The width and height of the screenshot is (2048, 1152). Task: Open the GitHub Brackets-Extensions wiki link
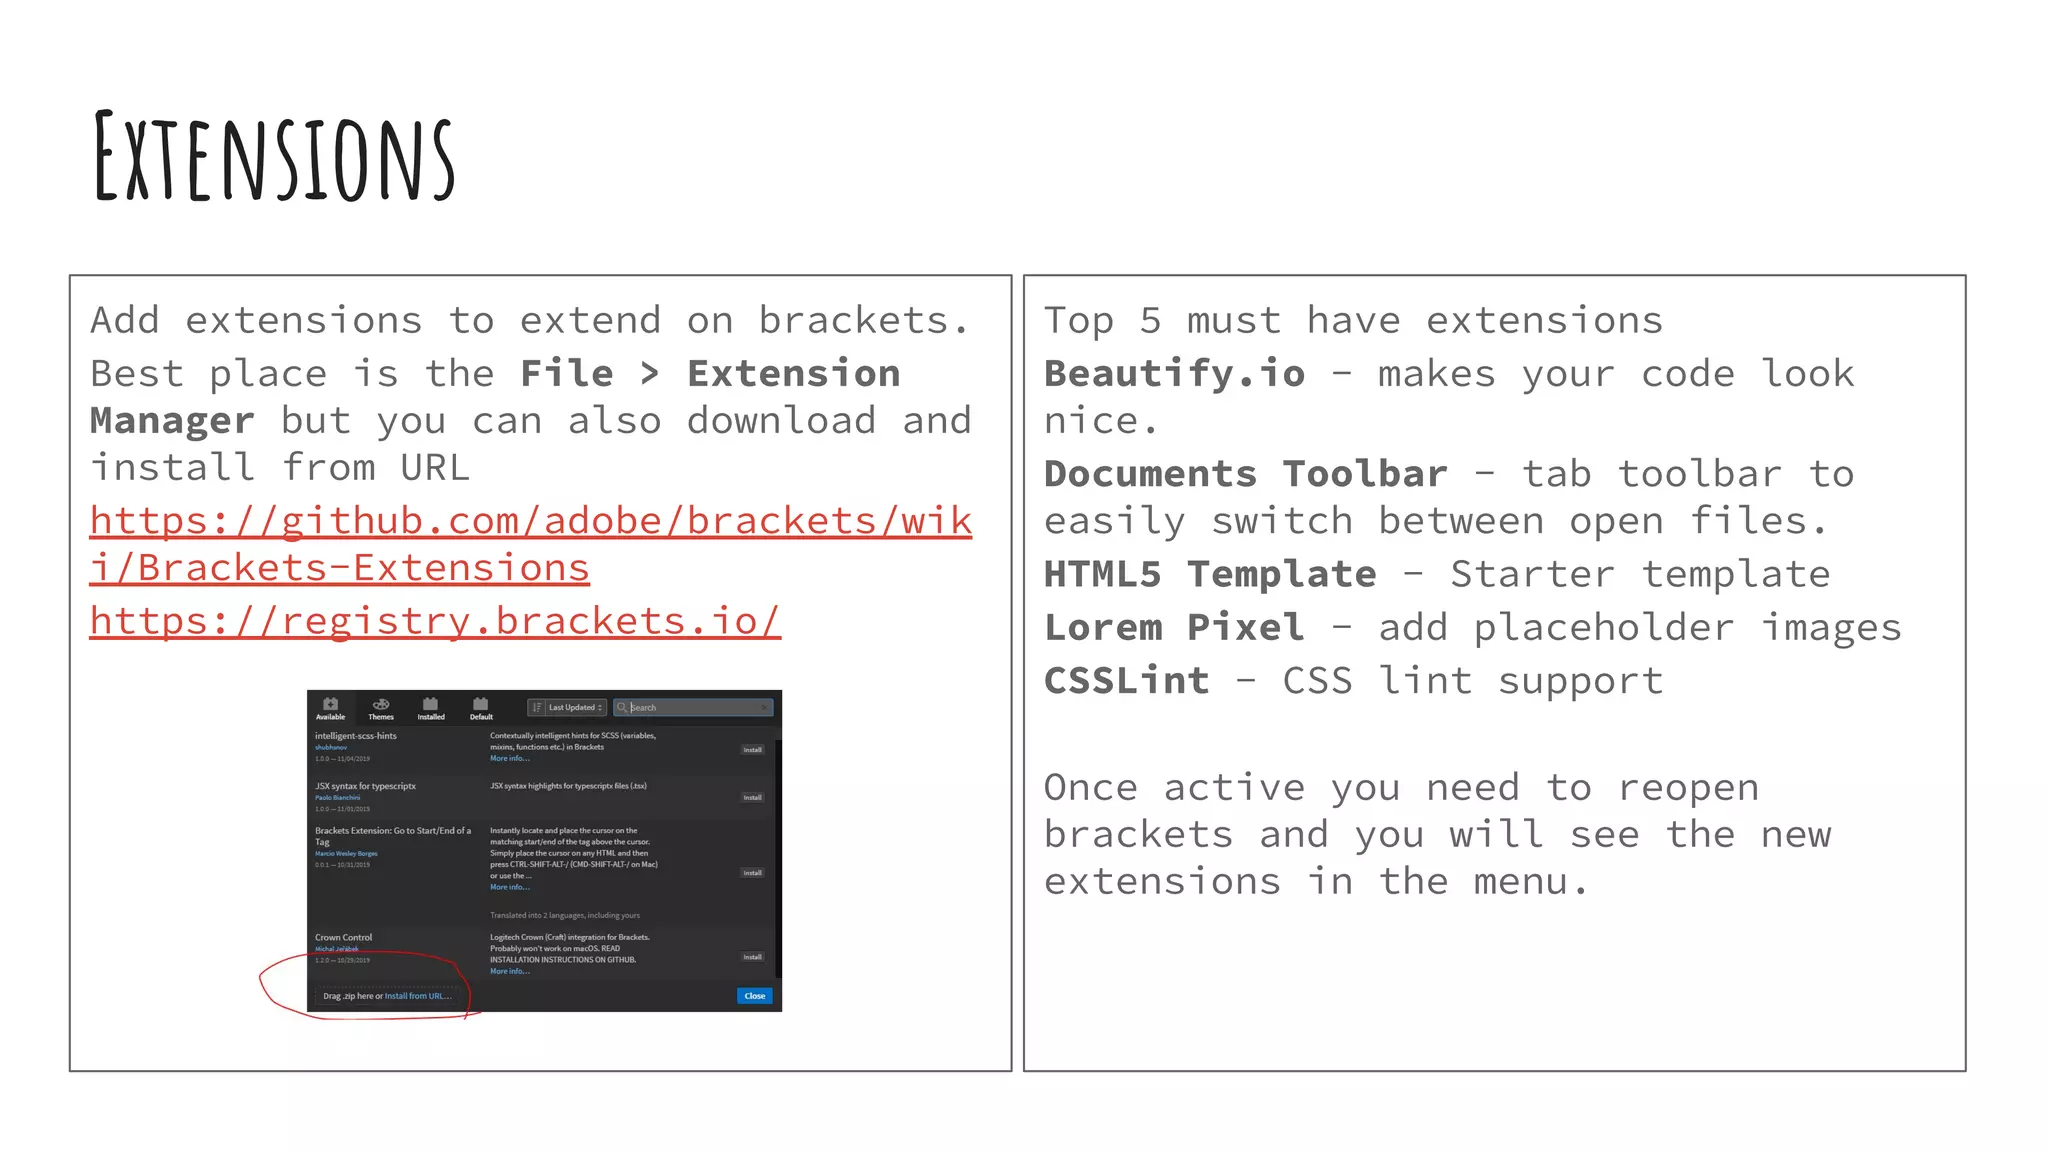pyautogui.click(x=530, y=544)
